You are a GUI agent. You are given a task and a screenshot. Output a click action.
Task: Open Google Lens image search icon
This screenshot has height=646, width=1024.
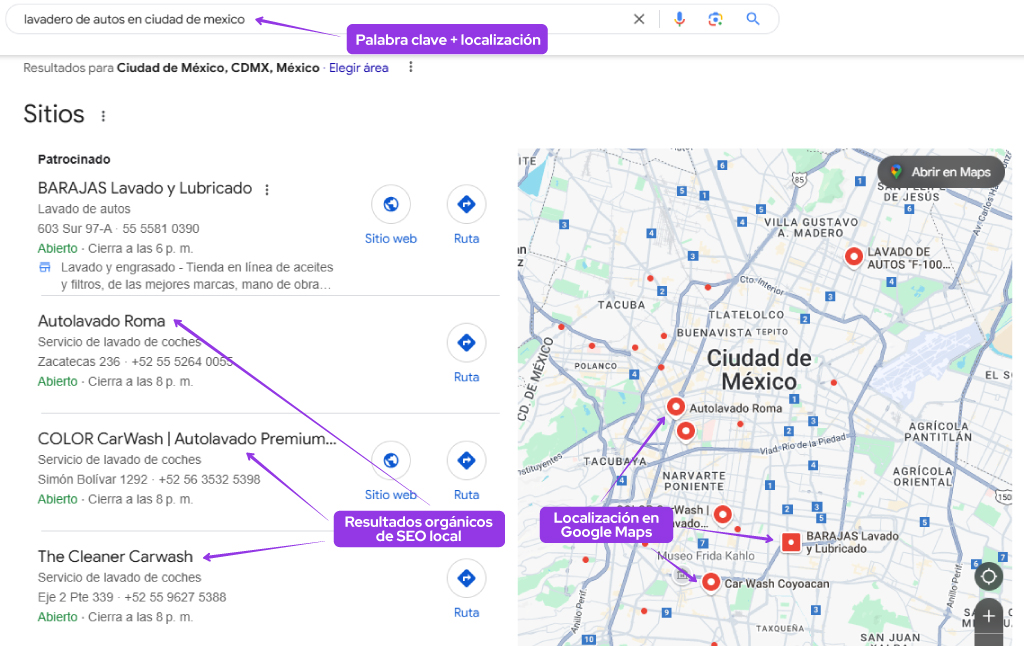(x=716, y=20)
